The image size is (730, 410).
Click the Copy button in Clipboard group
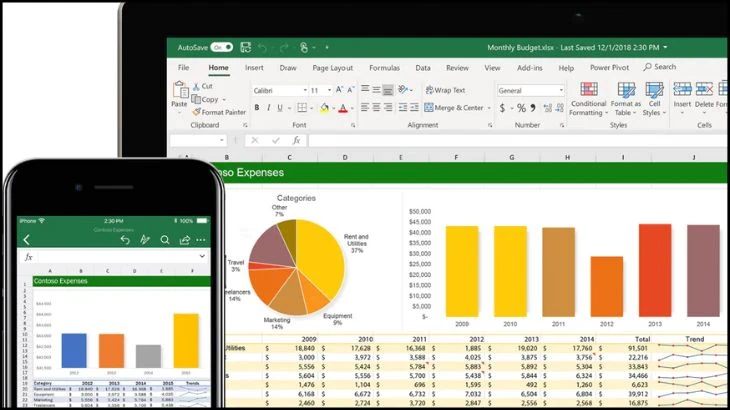click(x=205, y=99)
